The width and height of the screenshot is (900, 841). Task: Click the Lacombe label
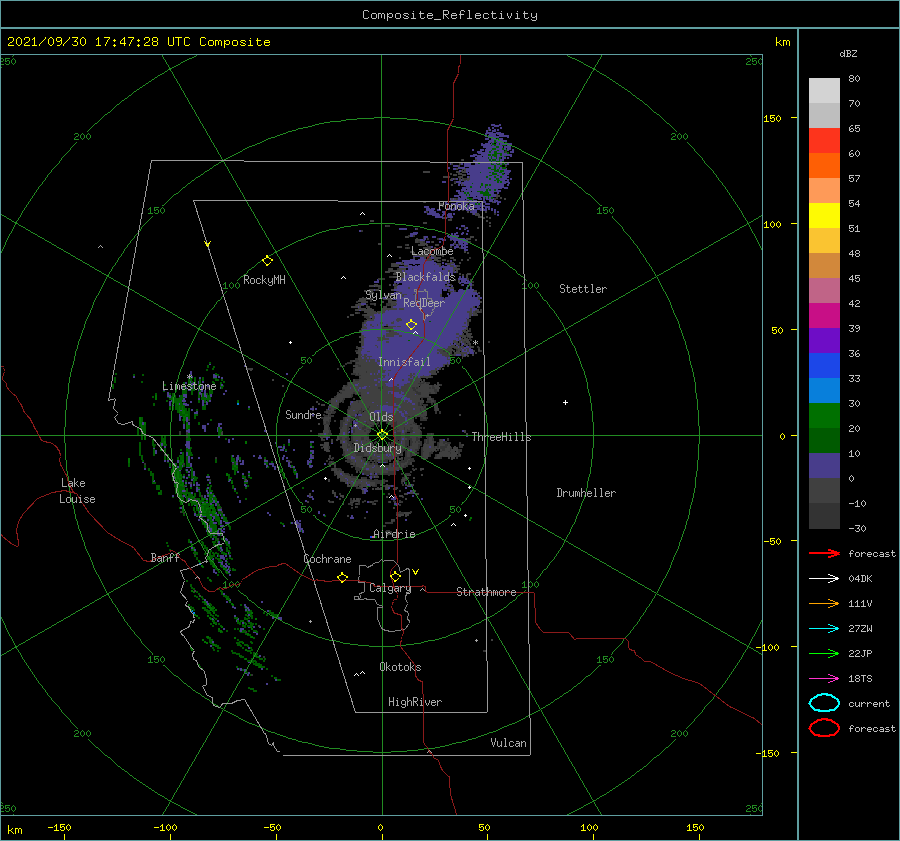[432, 251]
